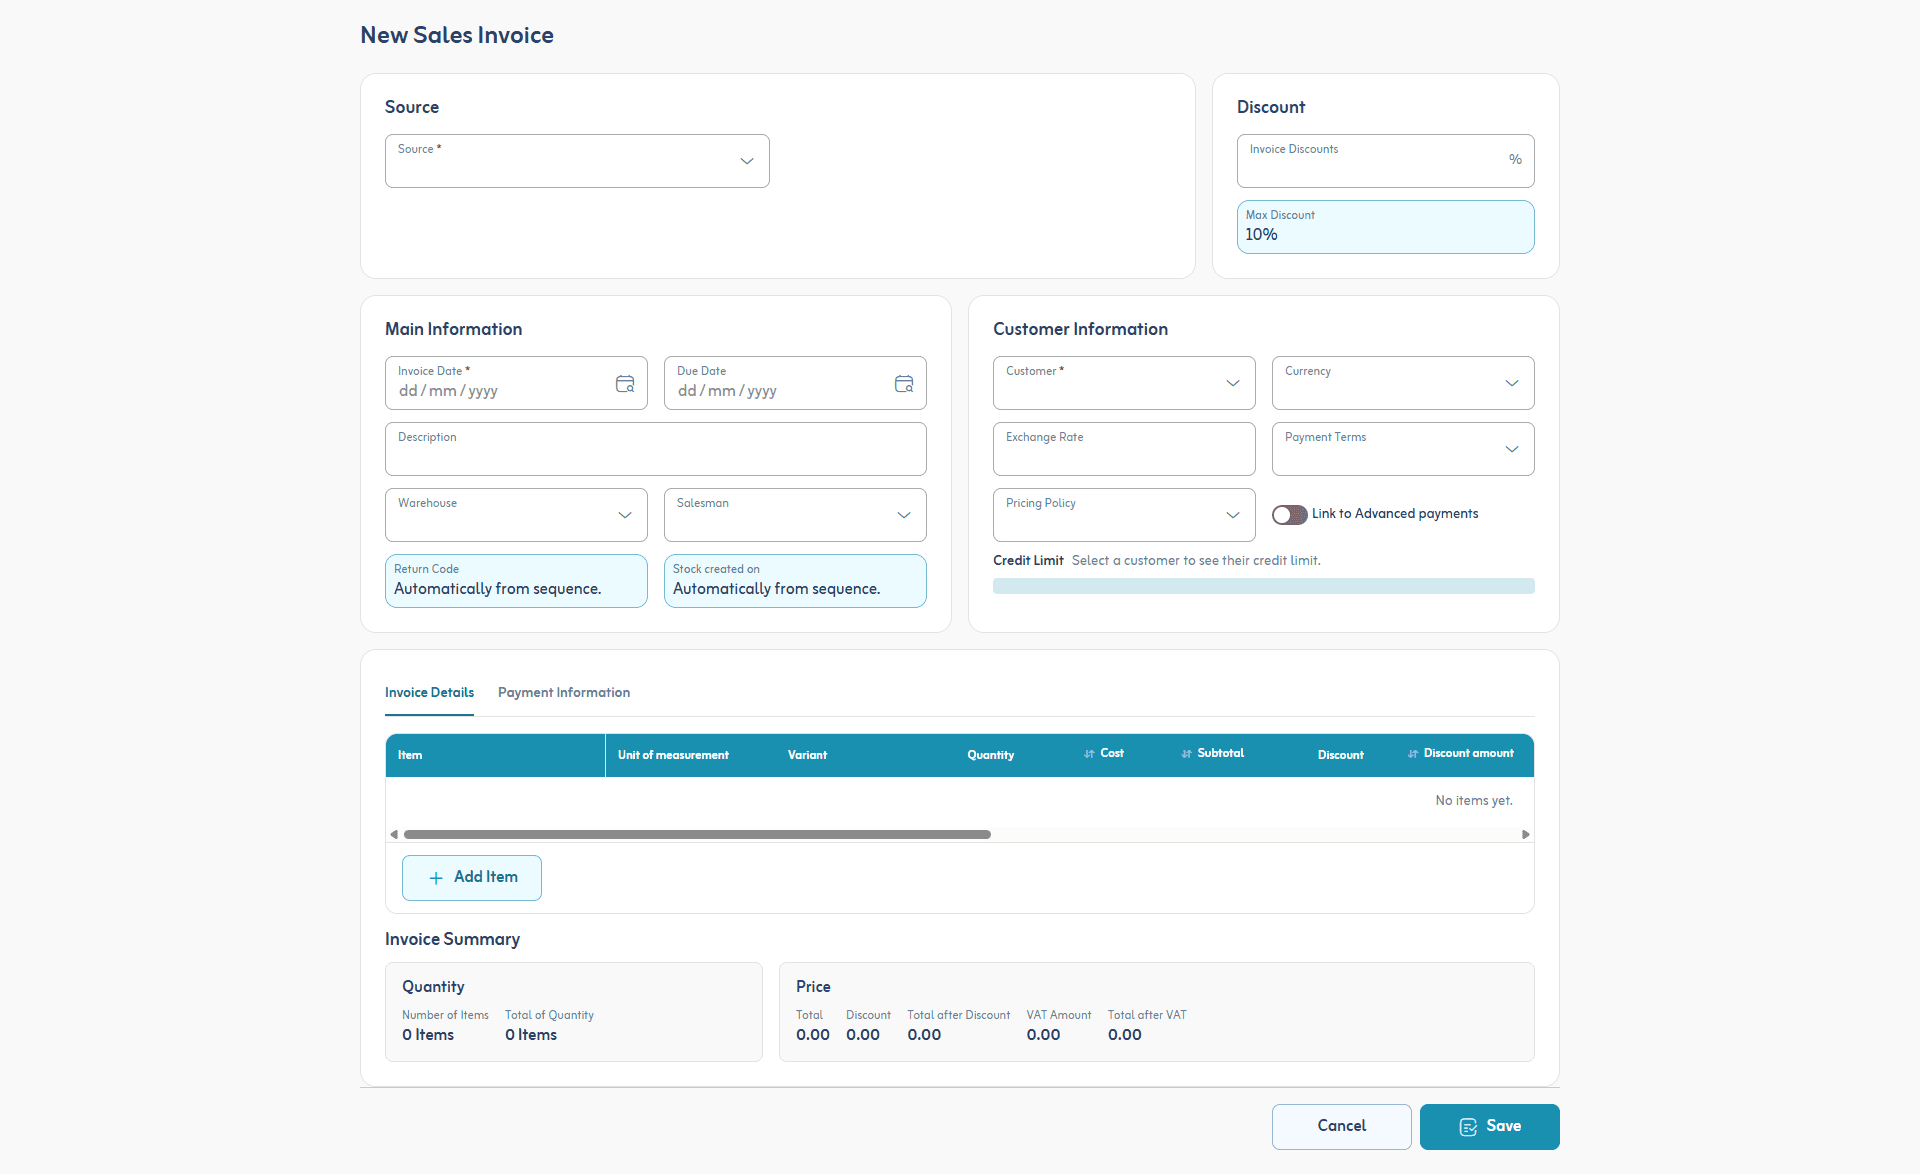This screenshot has height=1174, width=1920.
Task: Click the sort icon beside Cost column
Action: [1089, 754]
